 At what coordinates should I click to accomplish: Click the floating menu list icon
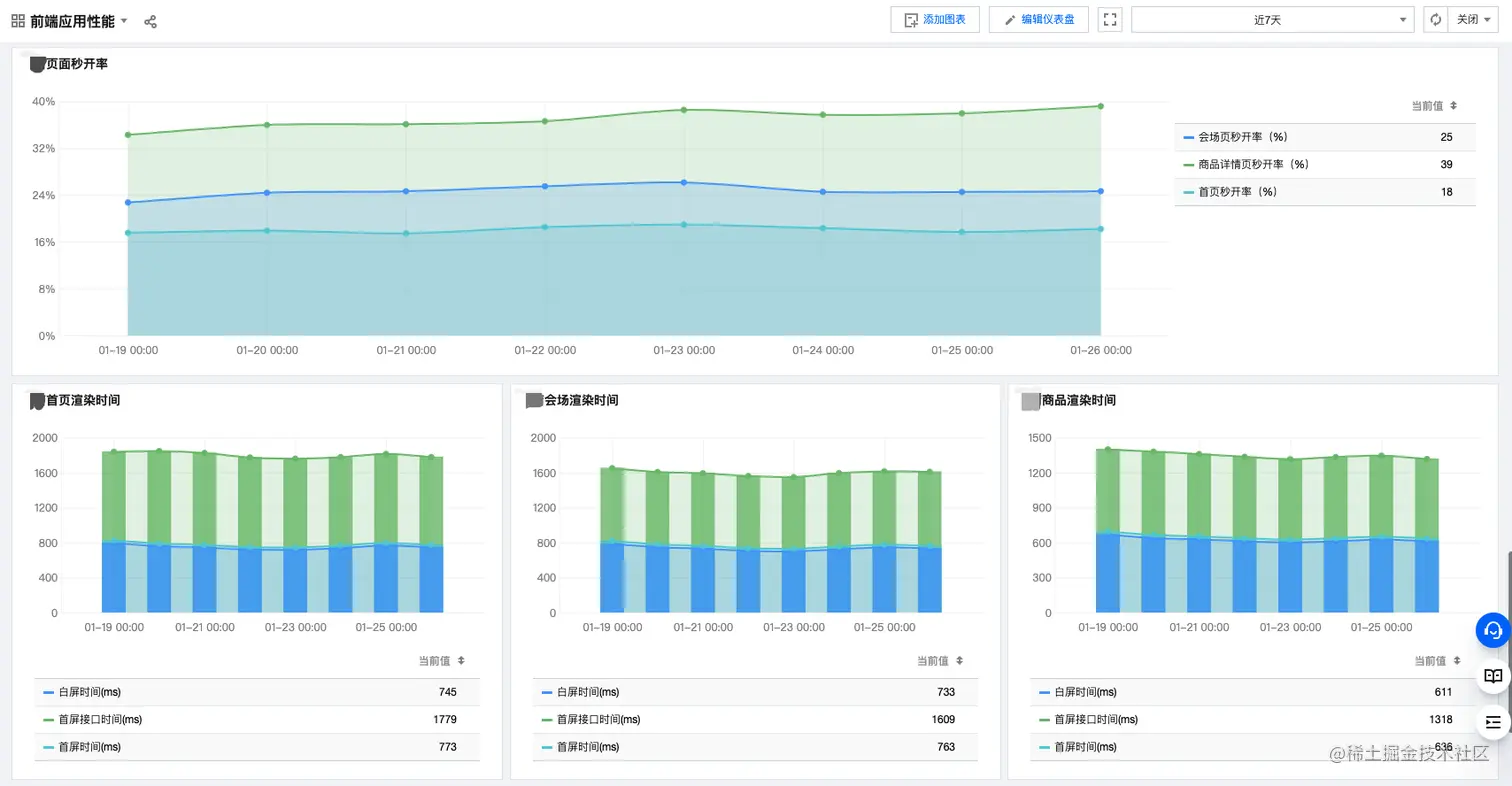[x=1492, y=721]
